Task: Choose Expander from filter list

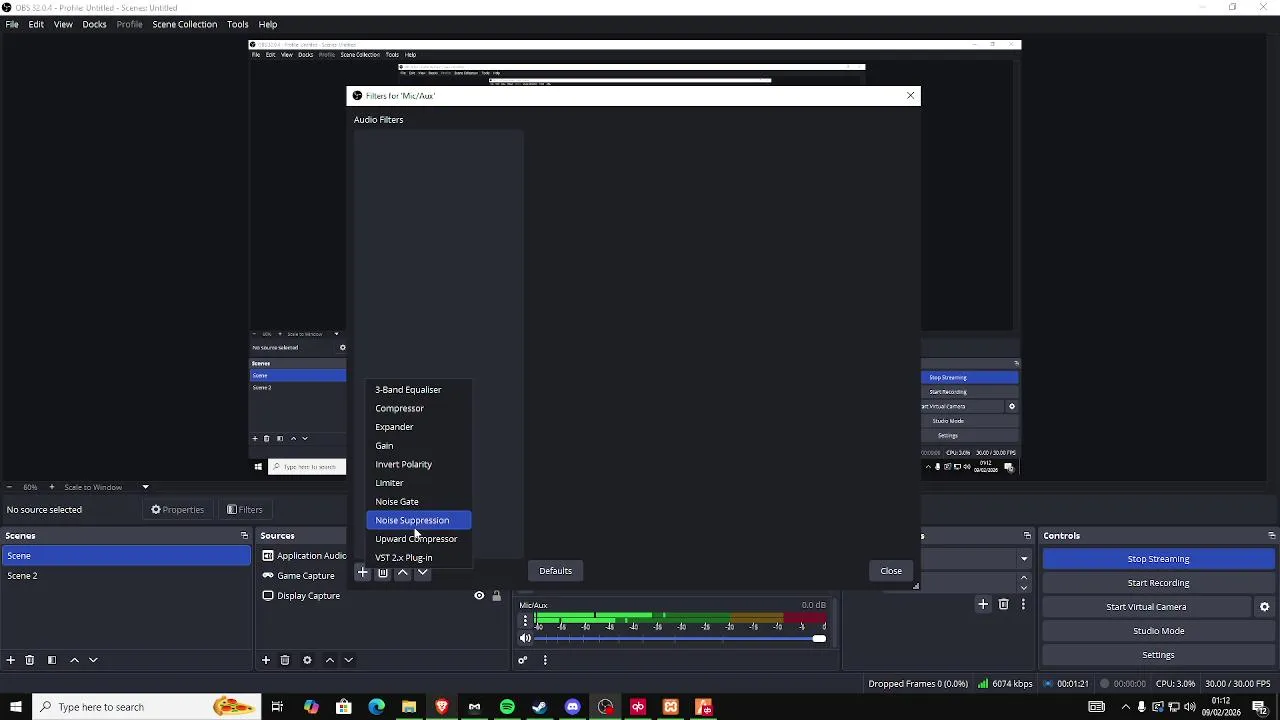Action: 418,427
